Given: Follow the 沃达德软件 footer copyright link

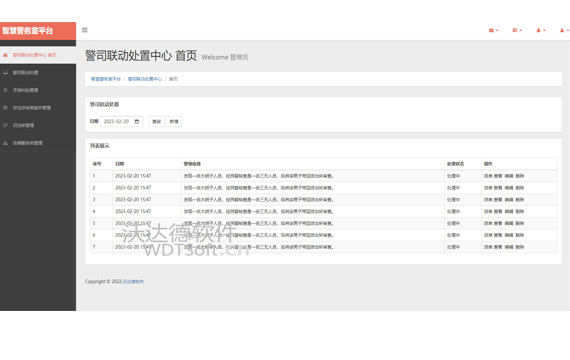Looking at the screenshot, I should point(133,281).
